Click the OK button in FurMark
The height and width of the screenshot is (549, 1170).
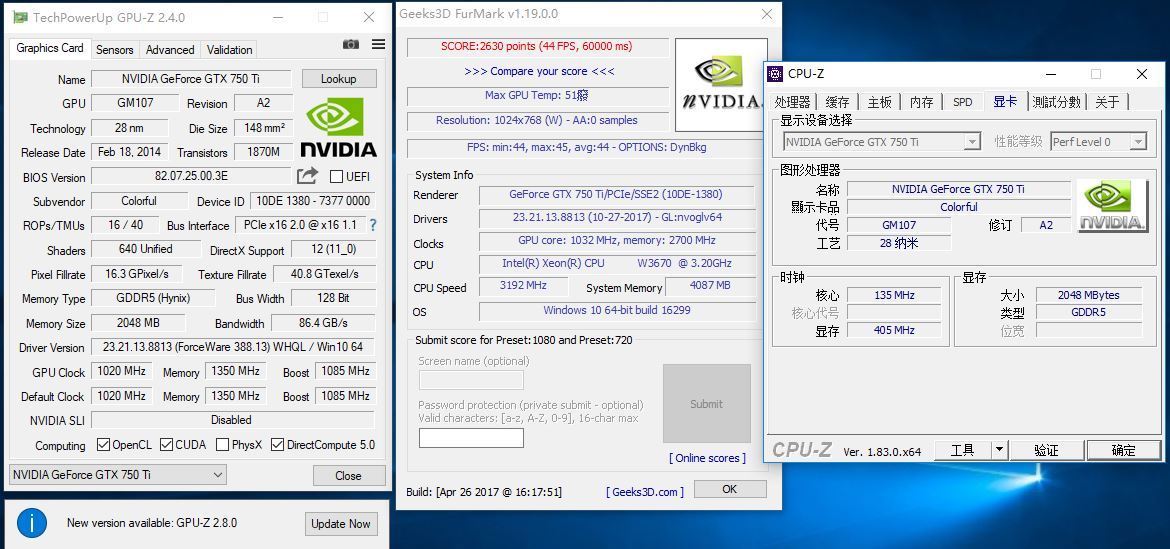point(730,489)
